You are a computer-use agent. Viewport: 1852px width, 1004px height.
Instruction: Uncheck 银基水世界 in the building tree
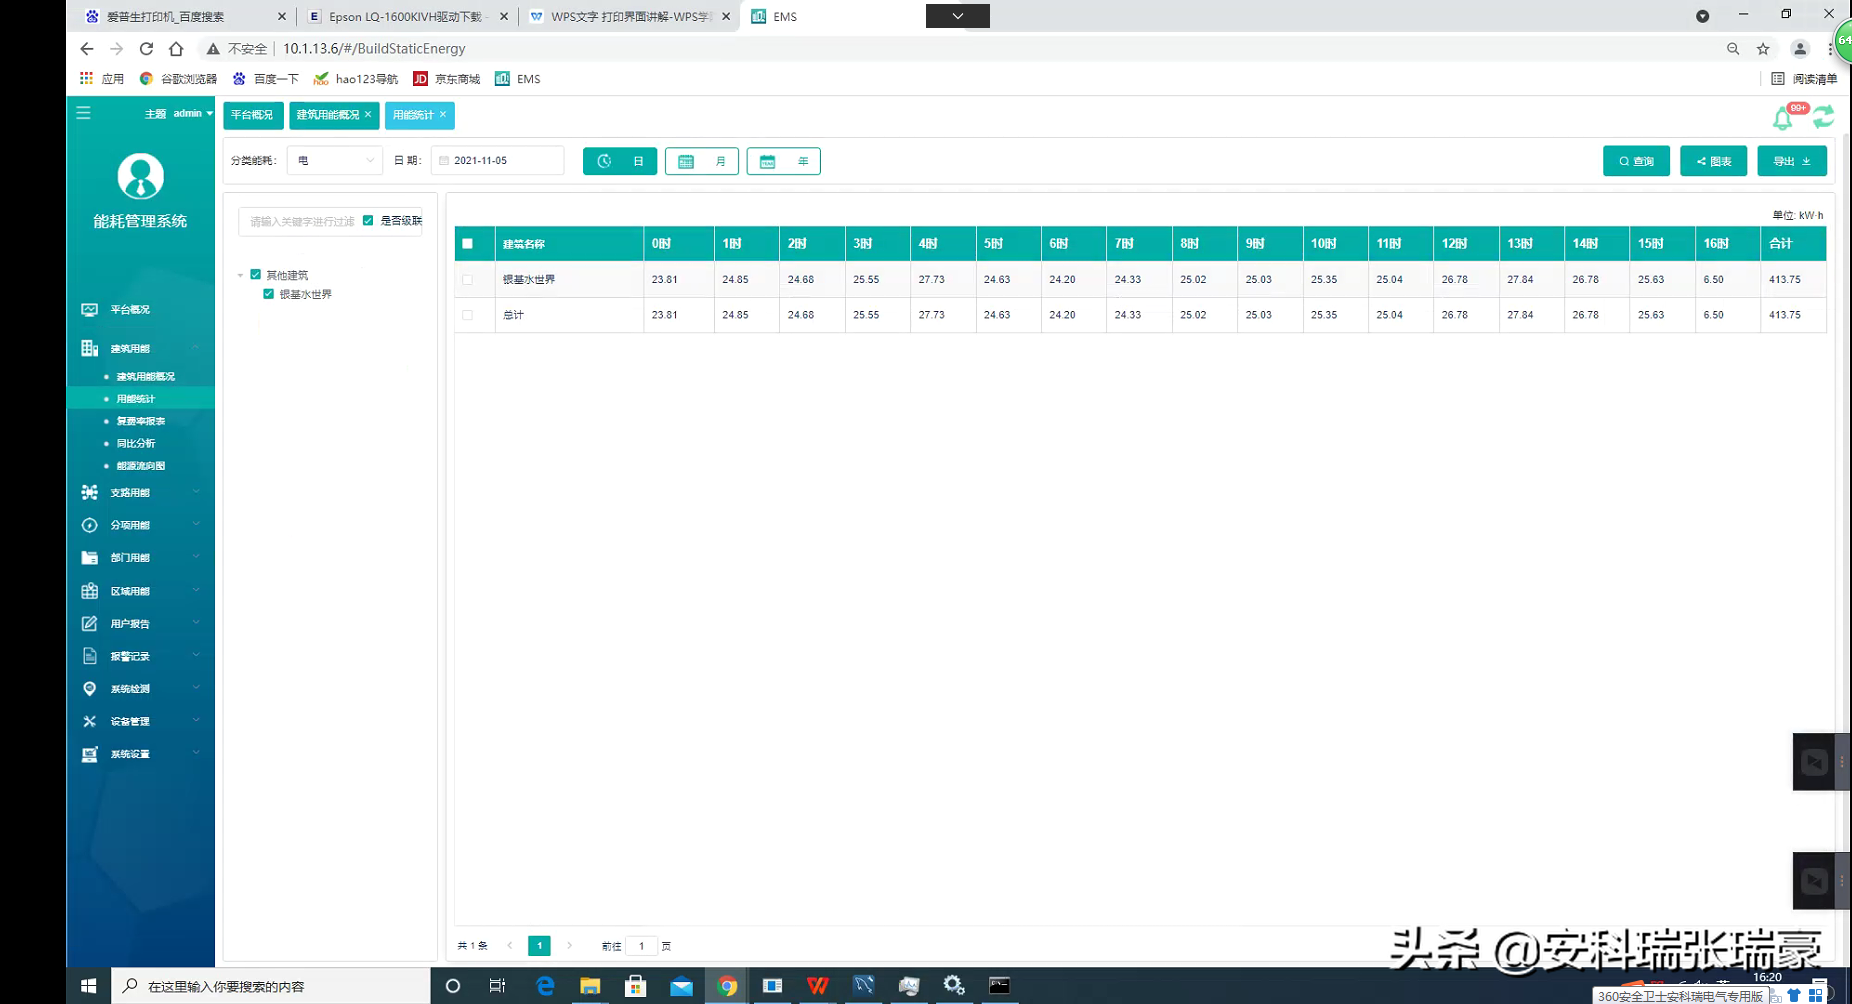(x=268, y=294)
